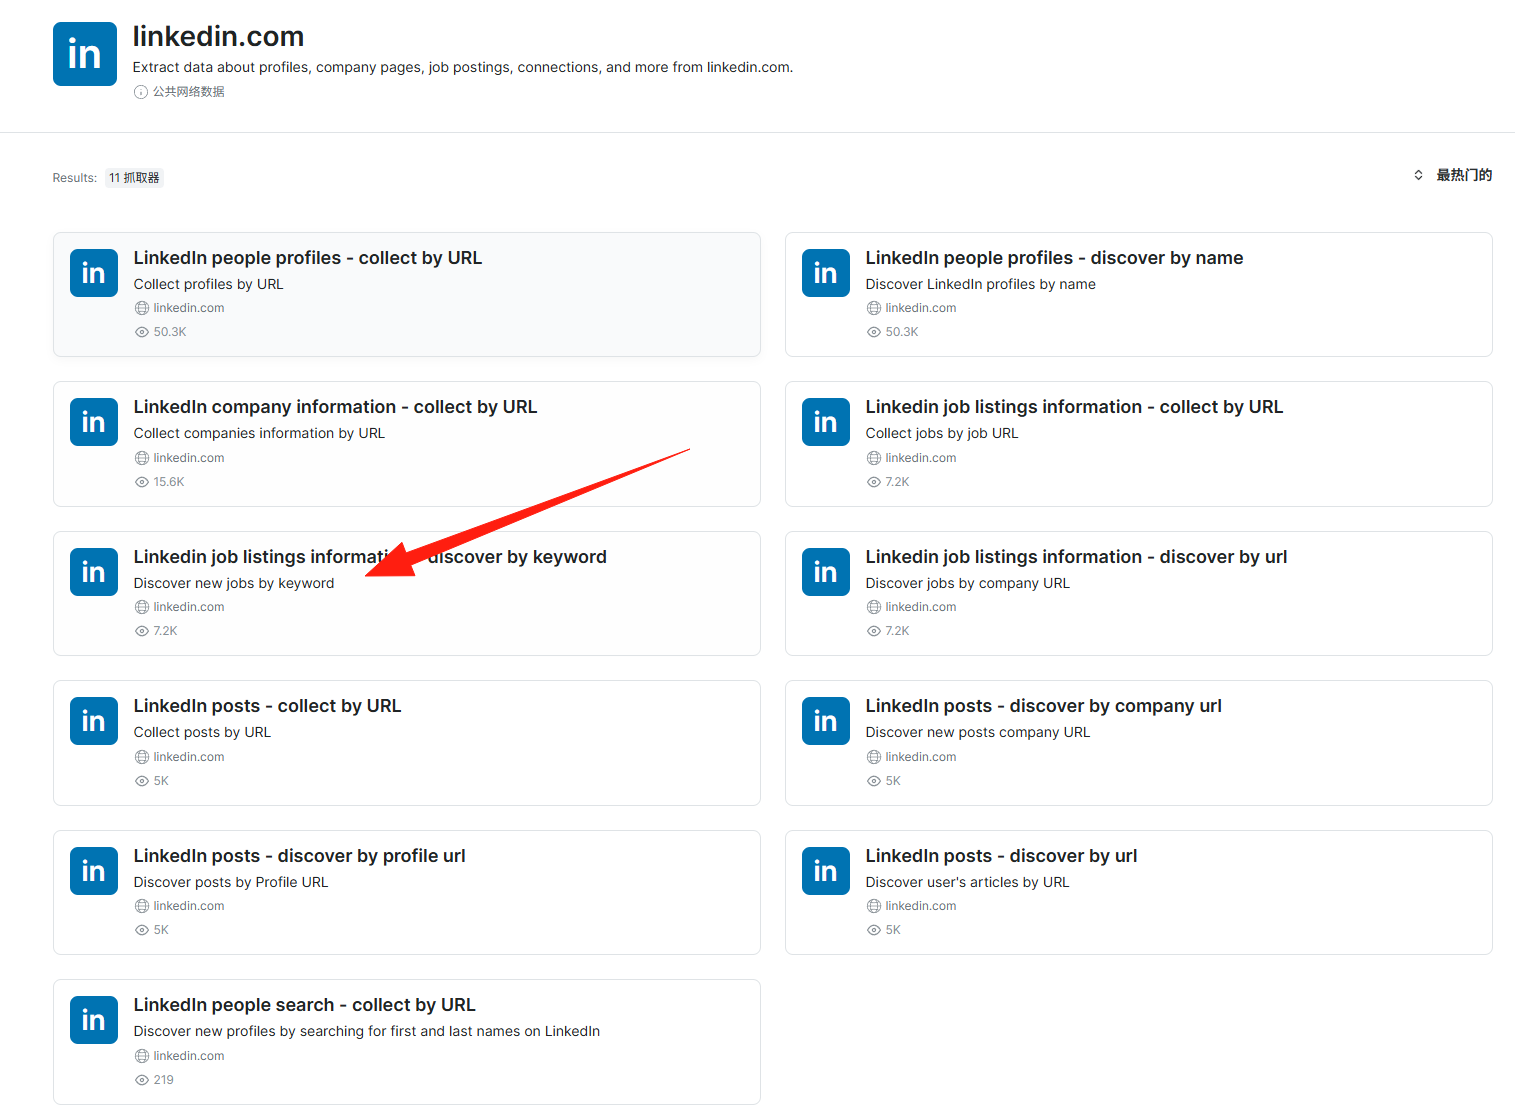Click globe icon on posts collect by URL card
The image size is (1515, 1106).
click(142, 757)
